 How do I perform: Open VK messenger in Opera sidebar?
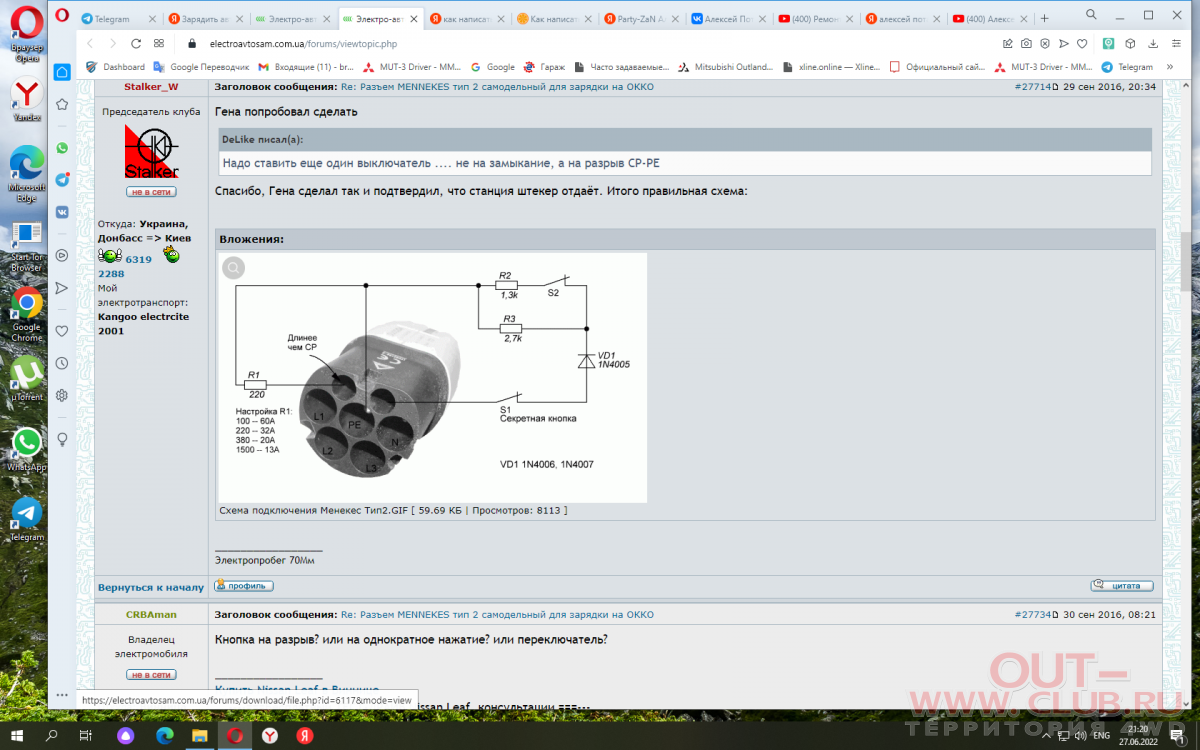62,212
